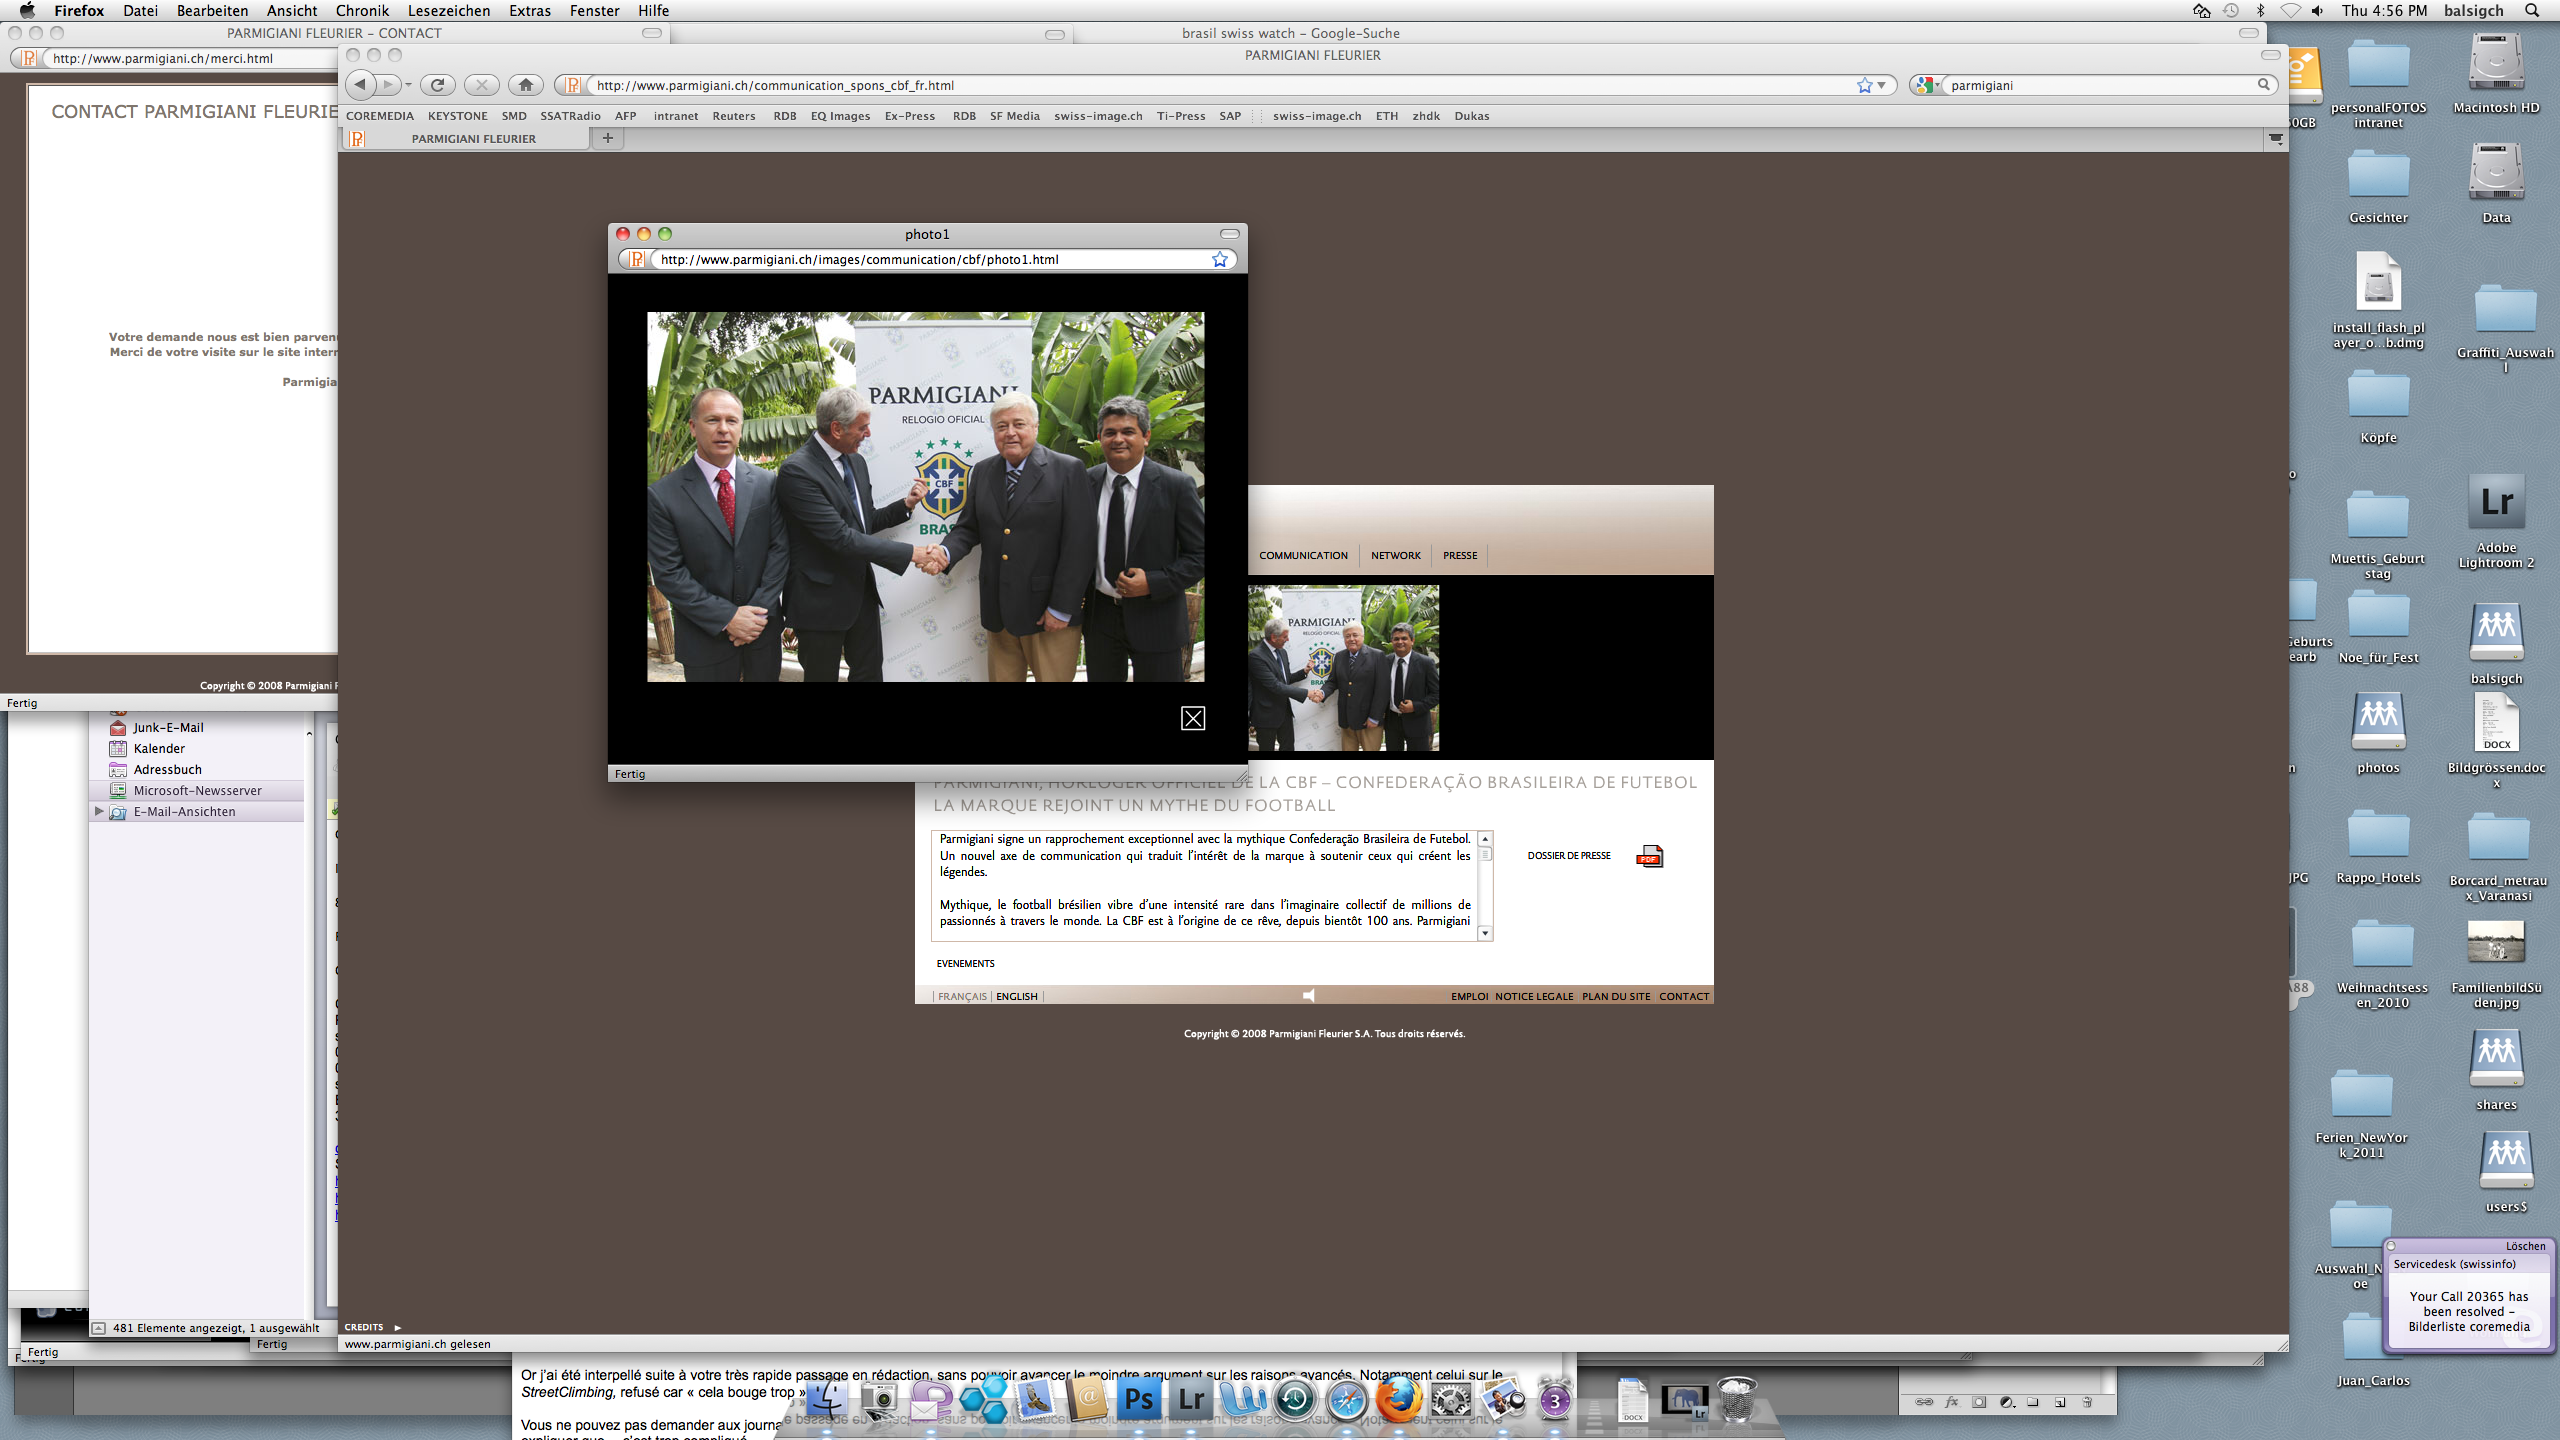
Task: Open the Reuters bookmark
Action: 733,116
